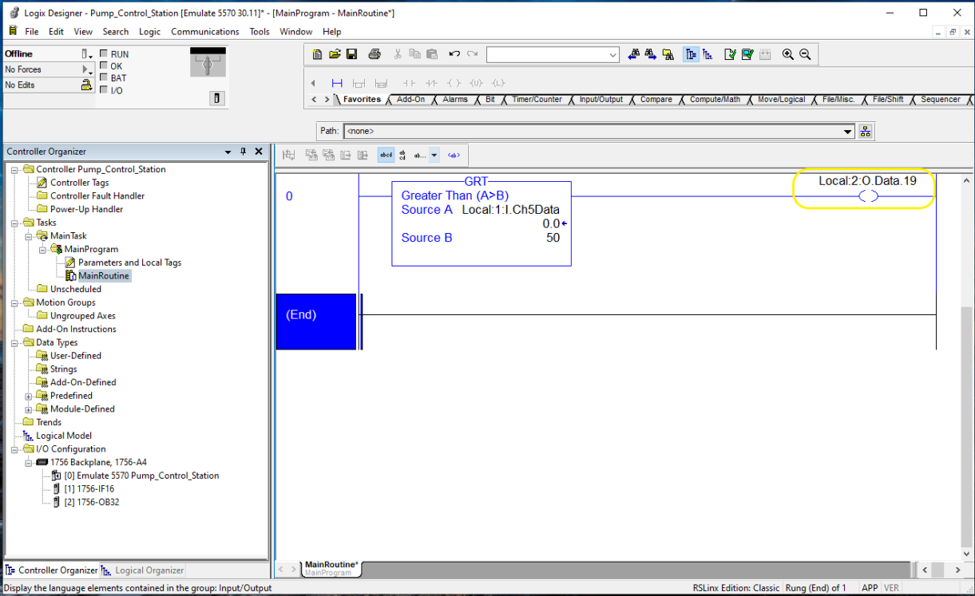The width and height of the screenshot is (975, 596).
Task: Click the BAT status indicator box
Action: [104, 77]
